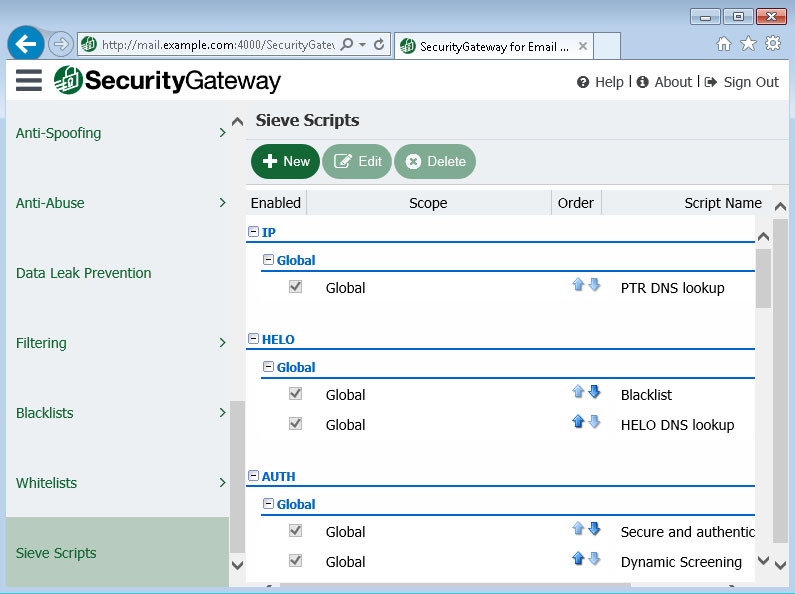The height and width of the screenshot is (594, 795).
Task: Move PTR DNS lookup script down
Action: point(594,284)
